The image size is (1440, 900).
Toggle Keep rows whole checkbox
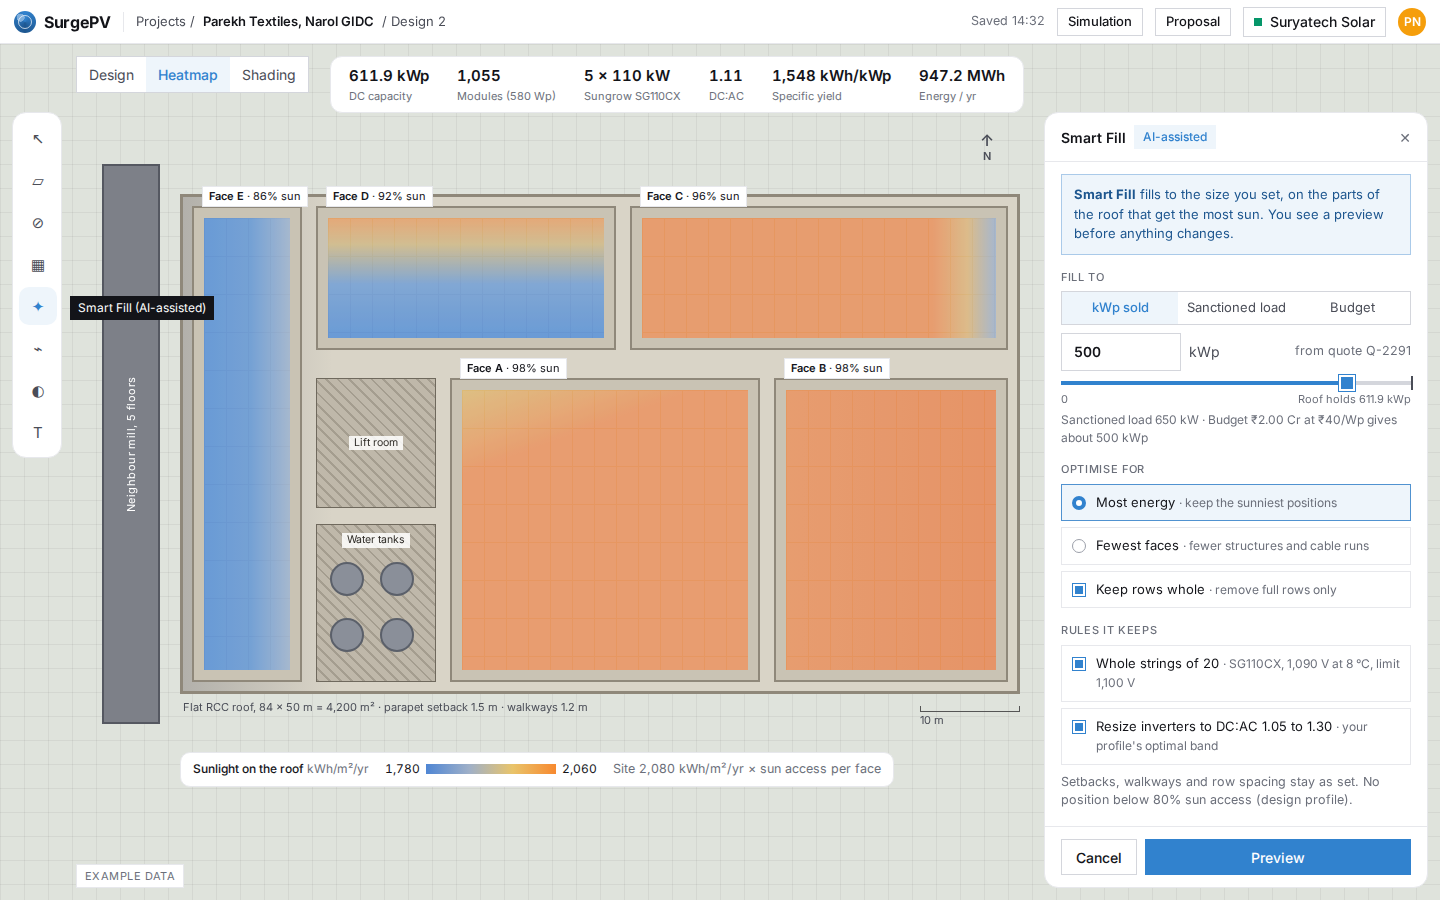[1079, 590]
